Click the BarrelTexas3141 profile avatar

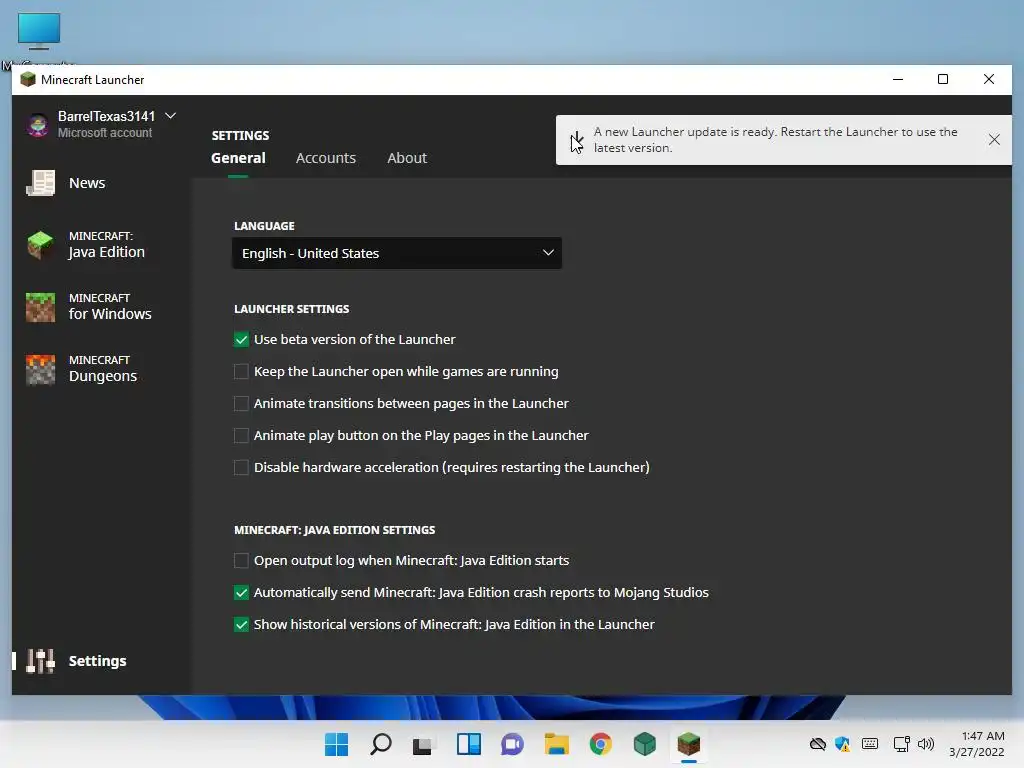pyautogui.click(x=38, y=124)
